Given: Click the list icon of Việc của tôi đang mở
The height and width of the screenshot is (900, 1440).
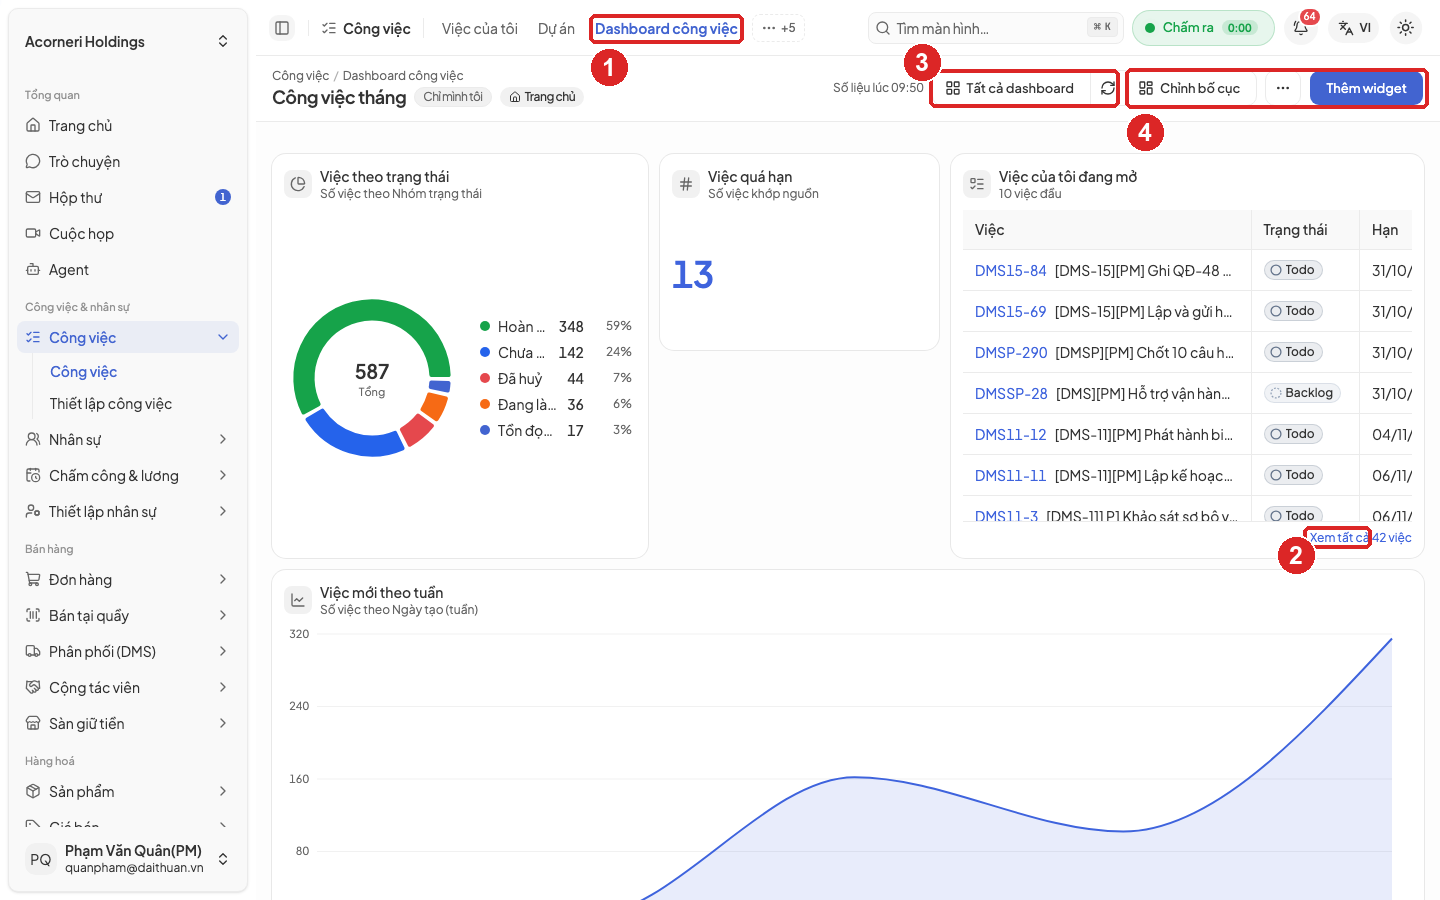Looking at the screenshot, I should click(977, 184).
